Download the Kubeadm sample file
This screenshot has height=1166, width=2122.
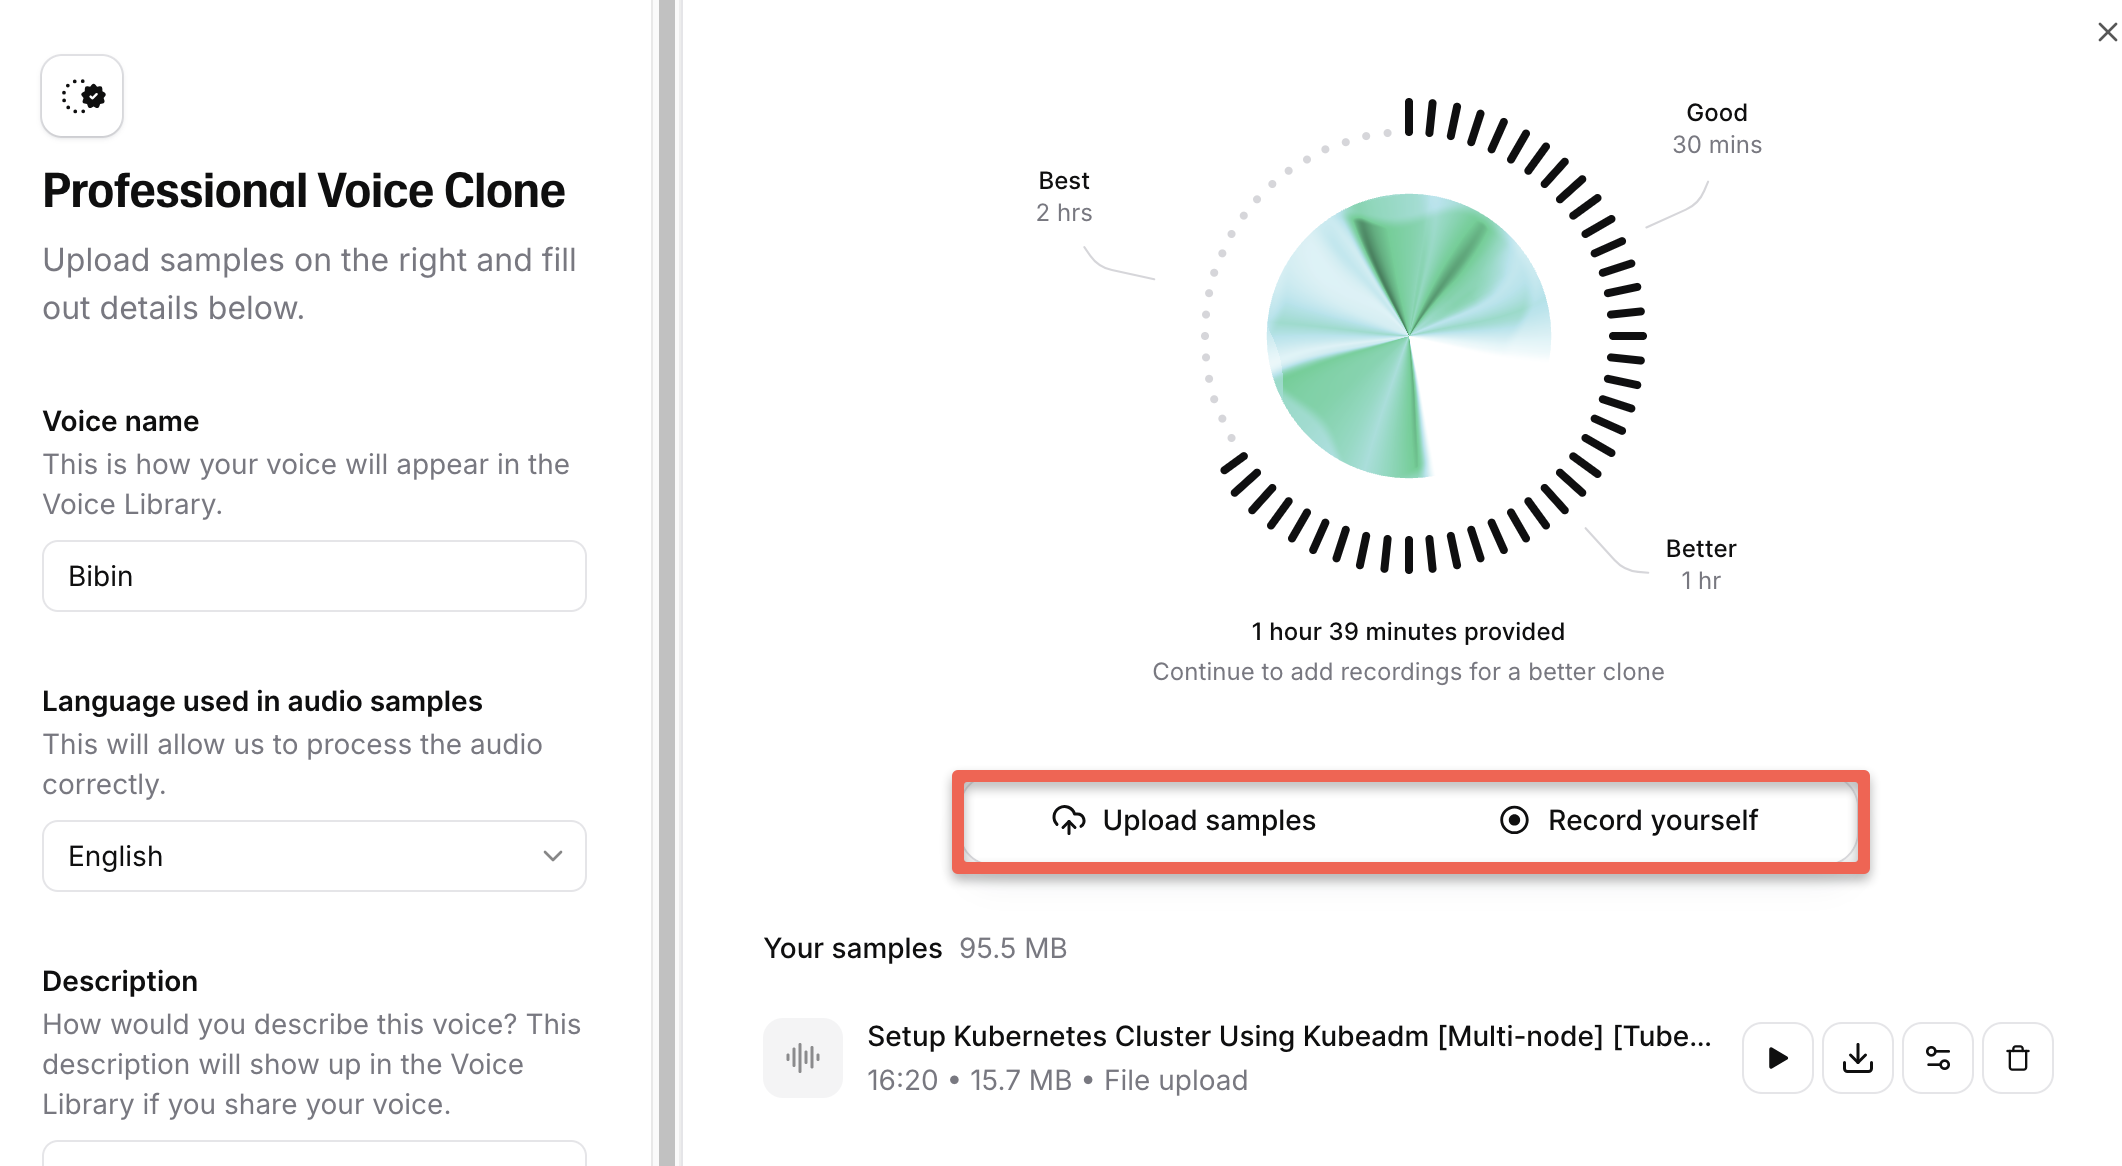(1857, 1058)
